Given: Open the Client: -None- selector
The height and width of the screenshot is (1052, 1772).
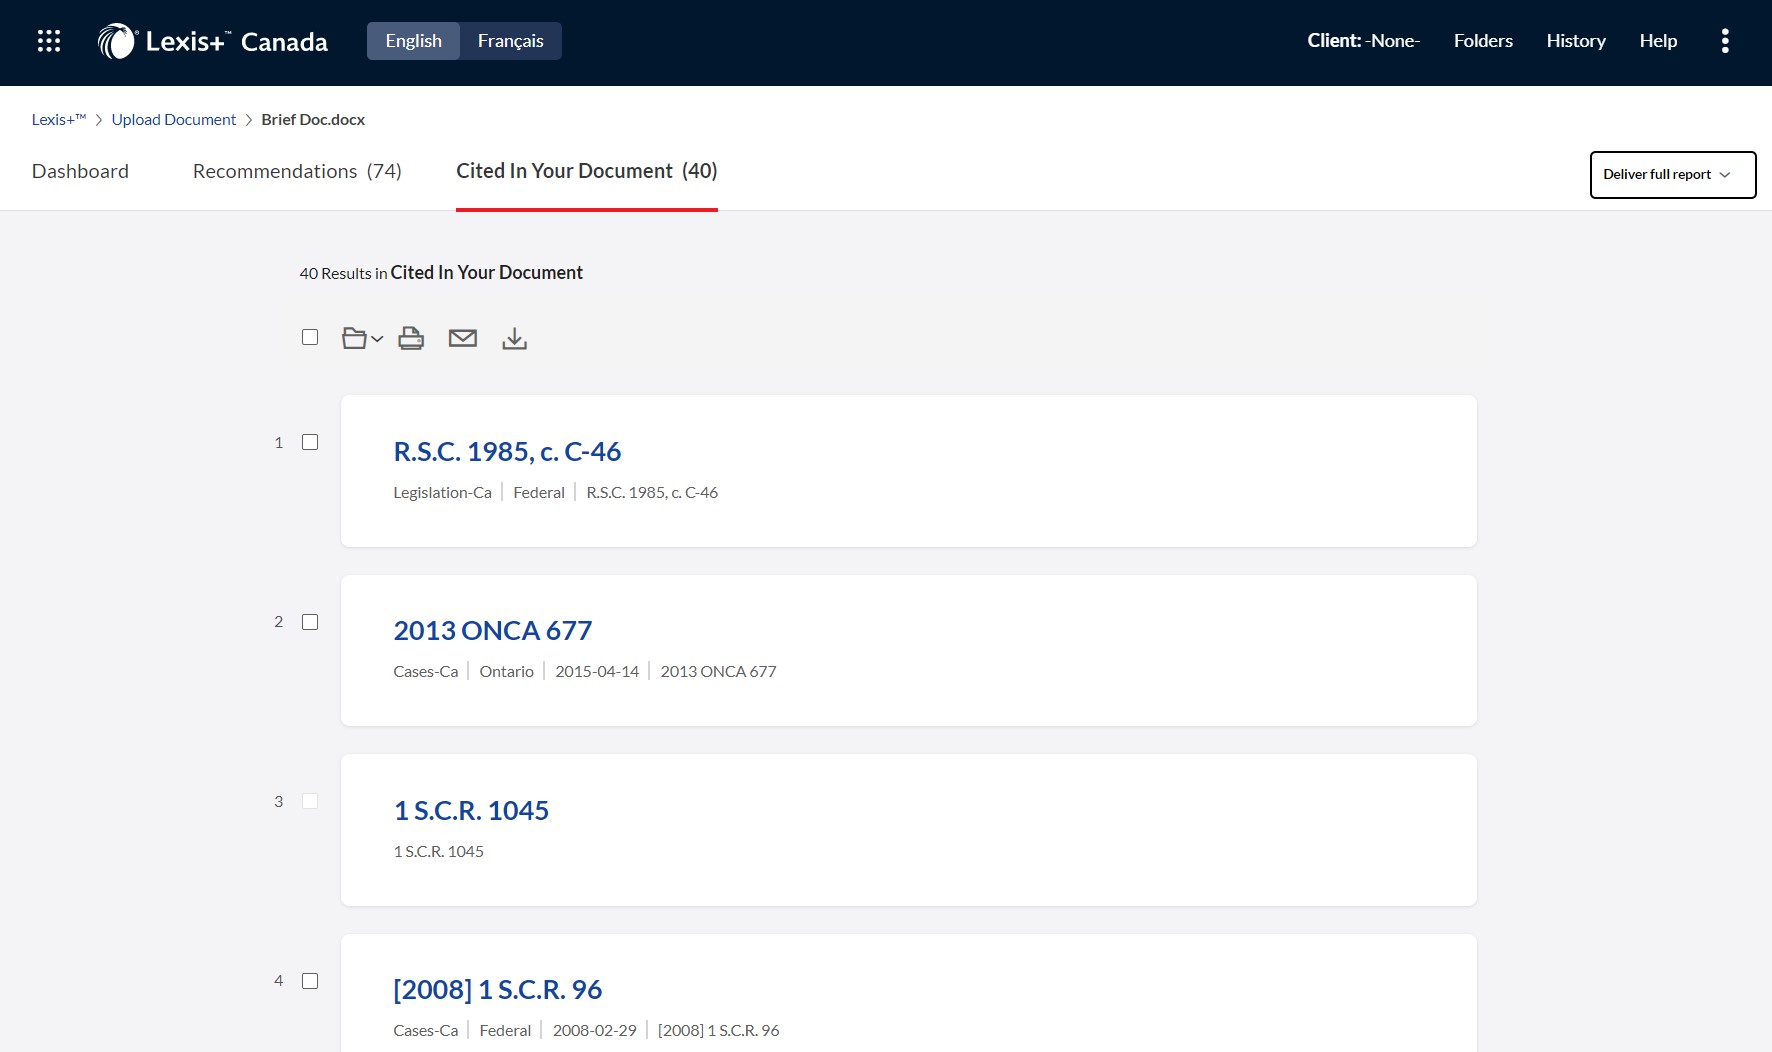Looking at the screenshot, I should tap(1363, 41).
